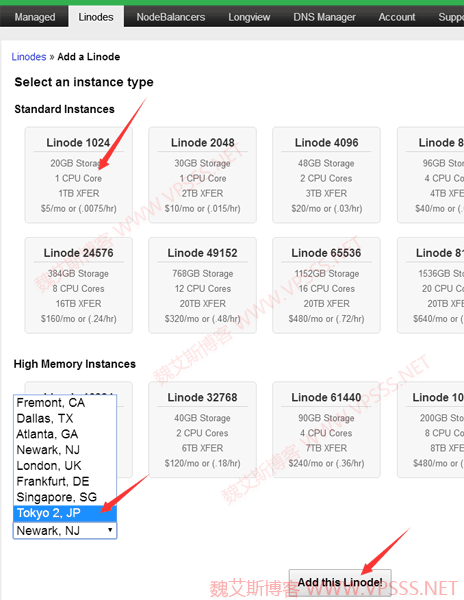The image size is (464, 600).
Task: Open the DNS Manager tab
Action: 324,17
